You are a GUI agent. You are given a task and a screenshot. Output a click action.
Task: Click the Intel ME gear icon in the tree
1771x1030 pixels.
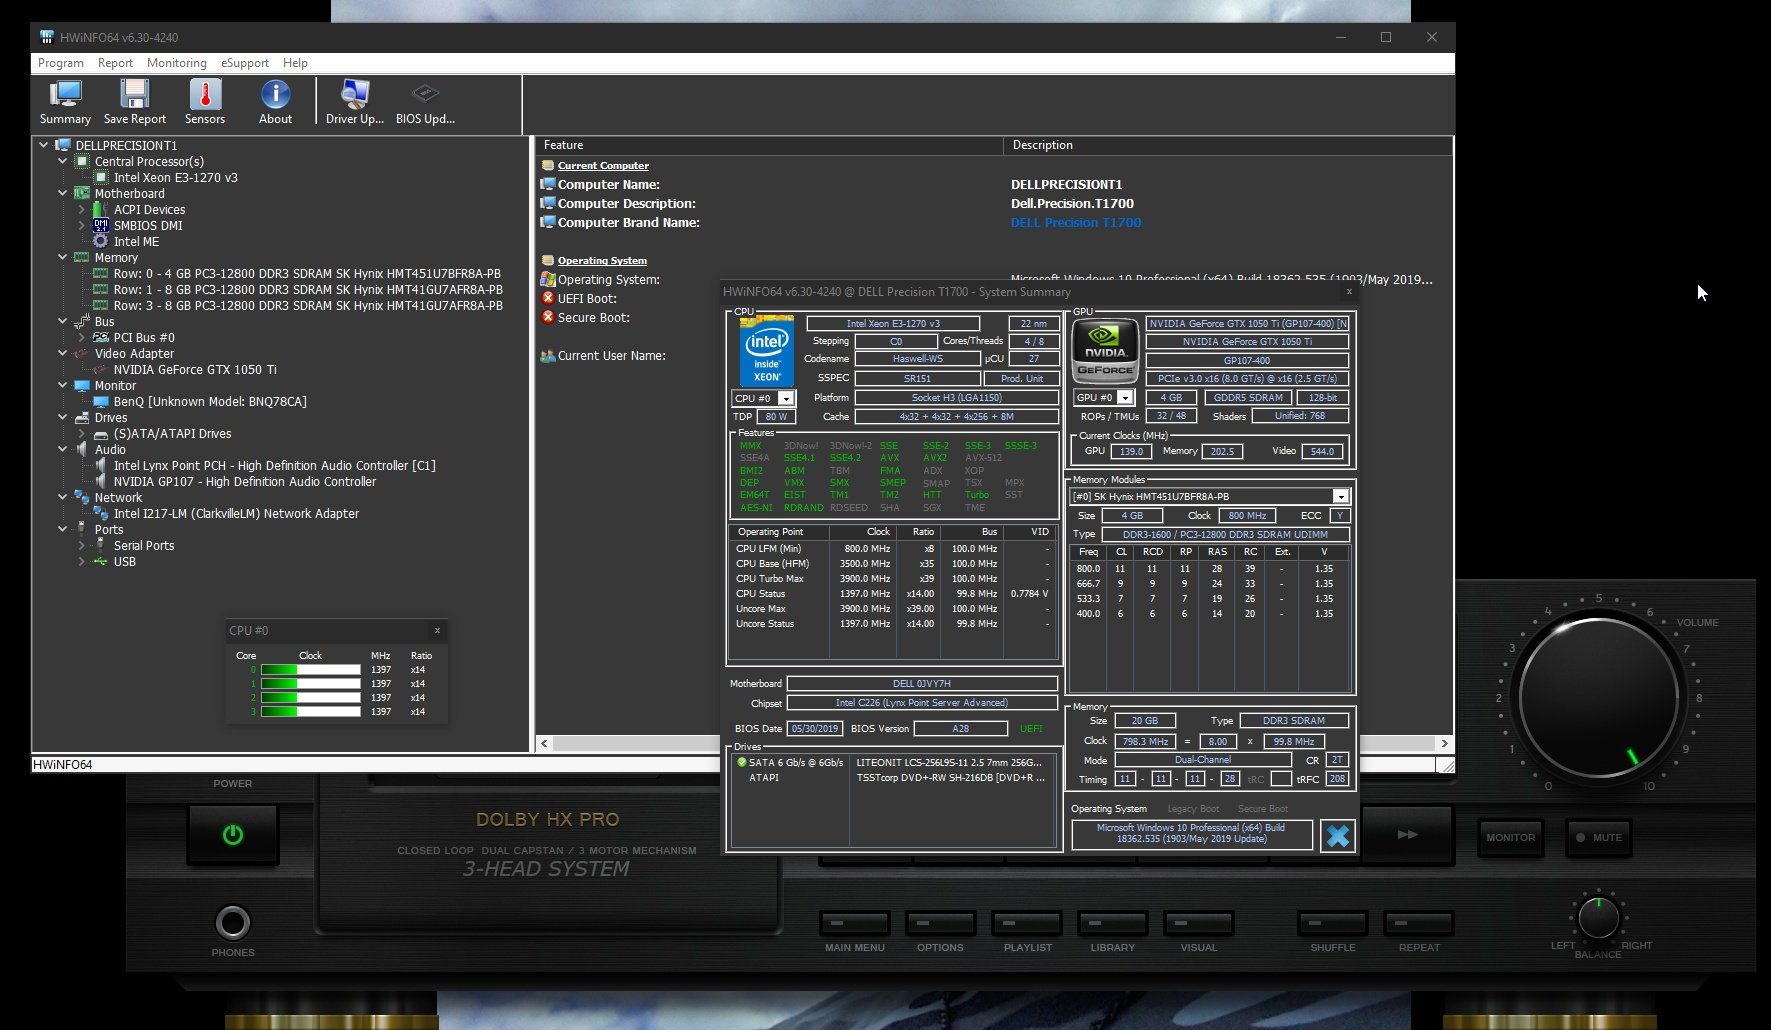(x=101, y=241)
